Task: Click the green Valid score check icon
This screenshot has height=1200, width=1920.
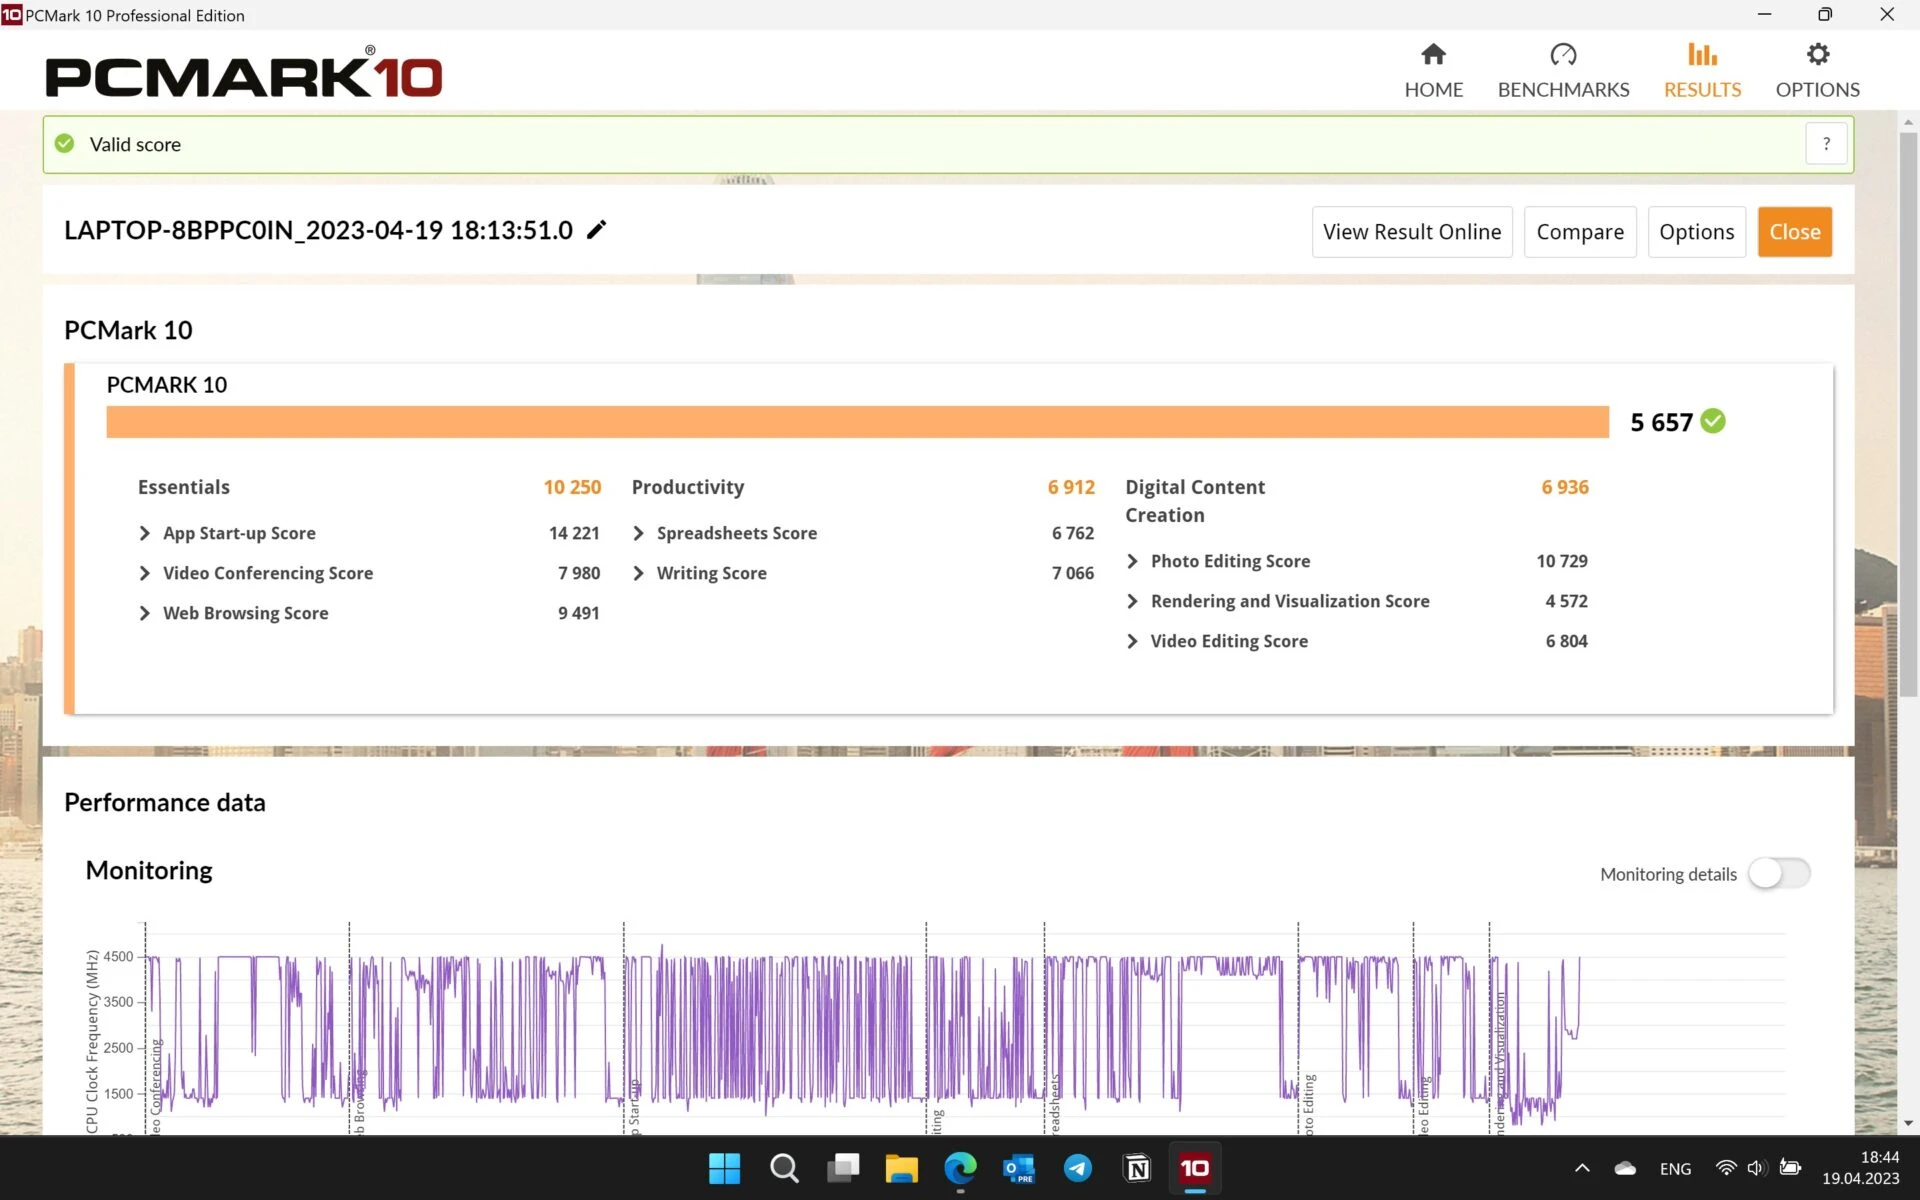Action: tap(65, 144)
